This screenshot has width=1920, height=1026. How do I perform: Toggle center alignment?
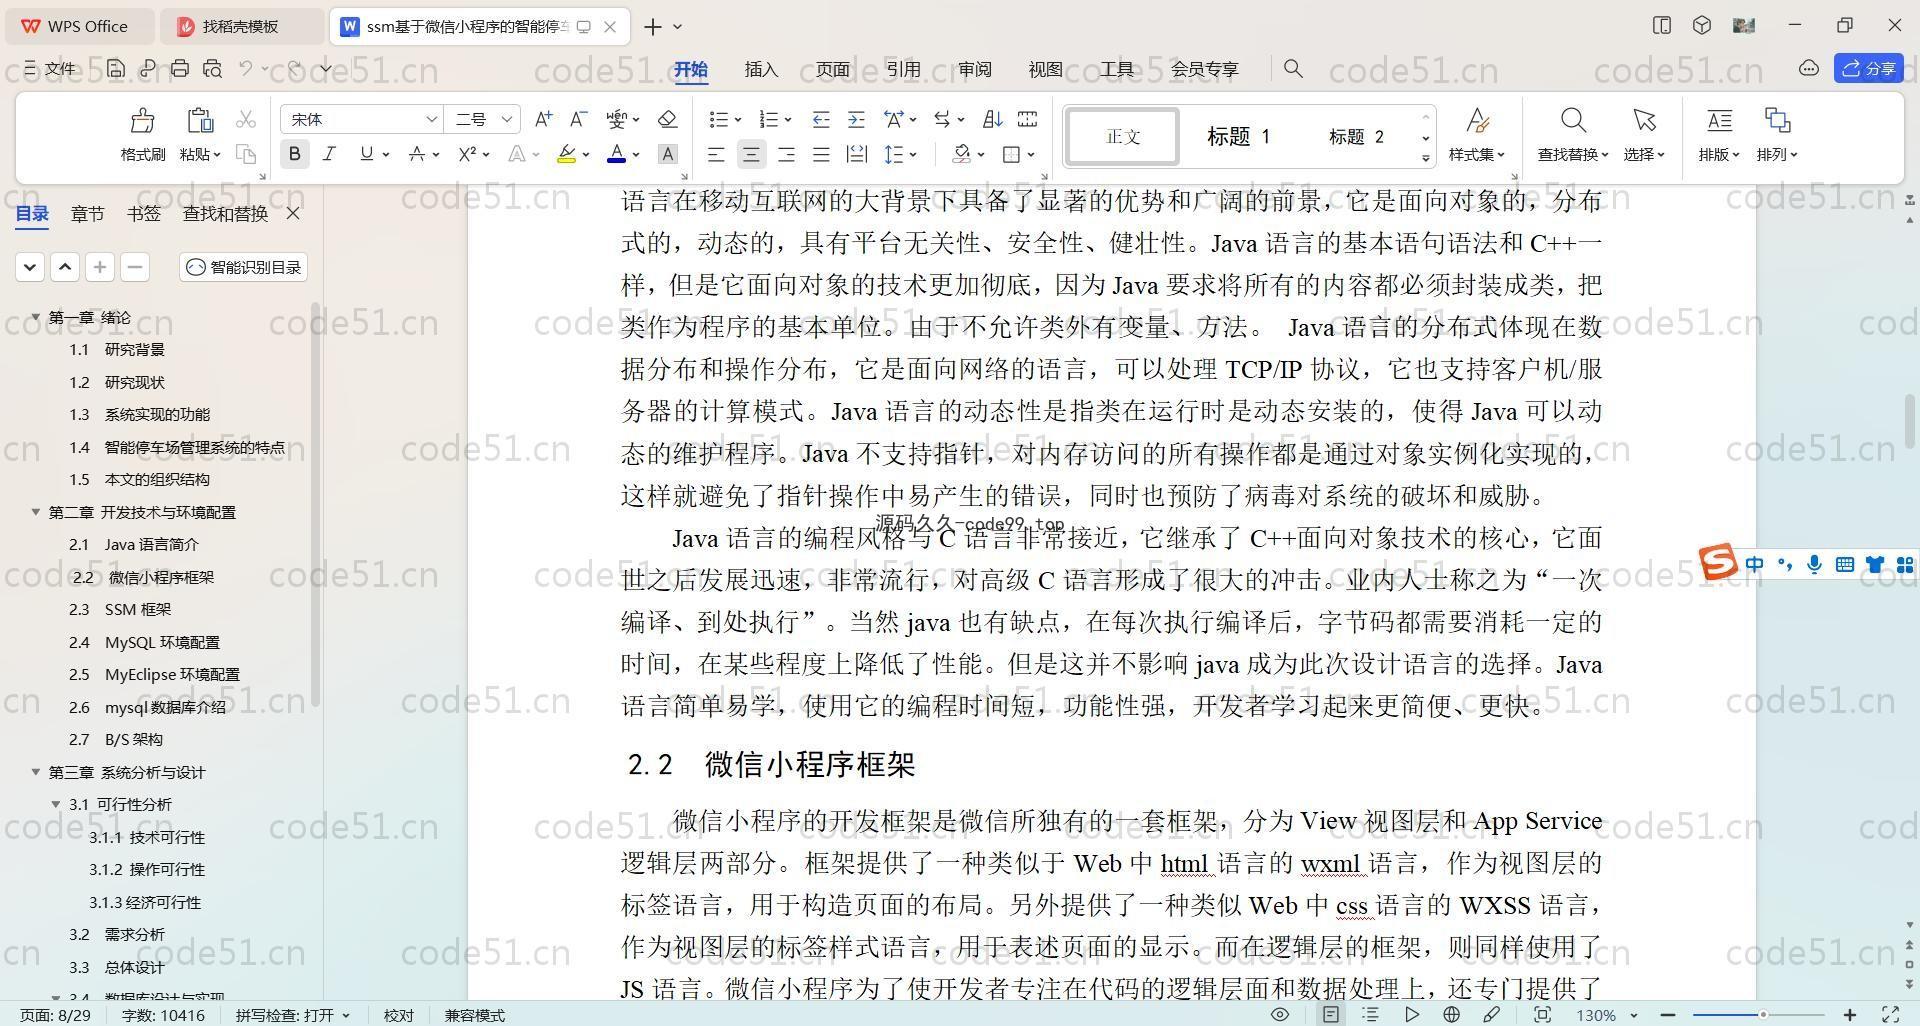pyautogui.click(x=751, y=154)
